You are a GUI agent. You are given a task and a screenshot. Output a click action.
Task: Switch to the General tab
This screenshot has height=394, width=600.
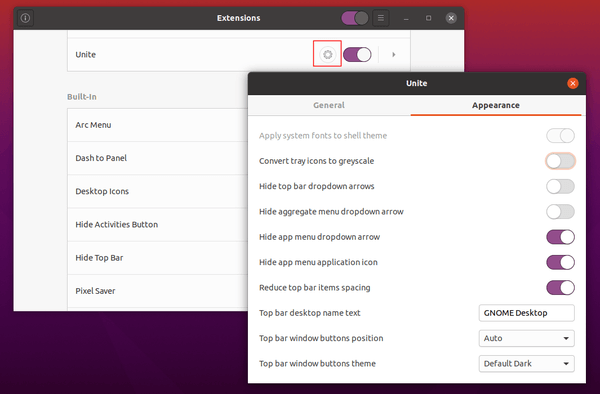coord(329,105)
